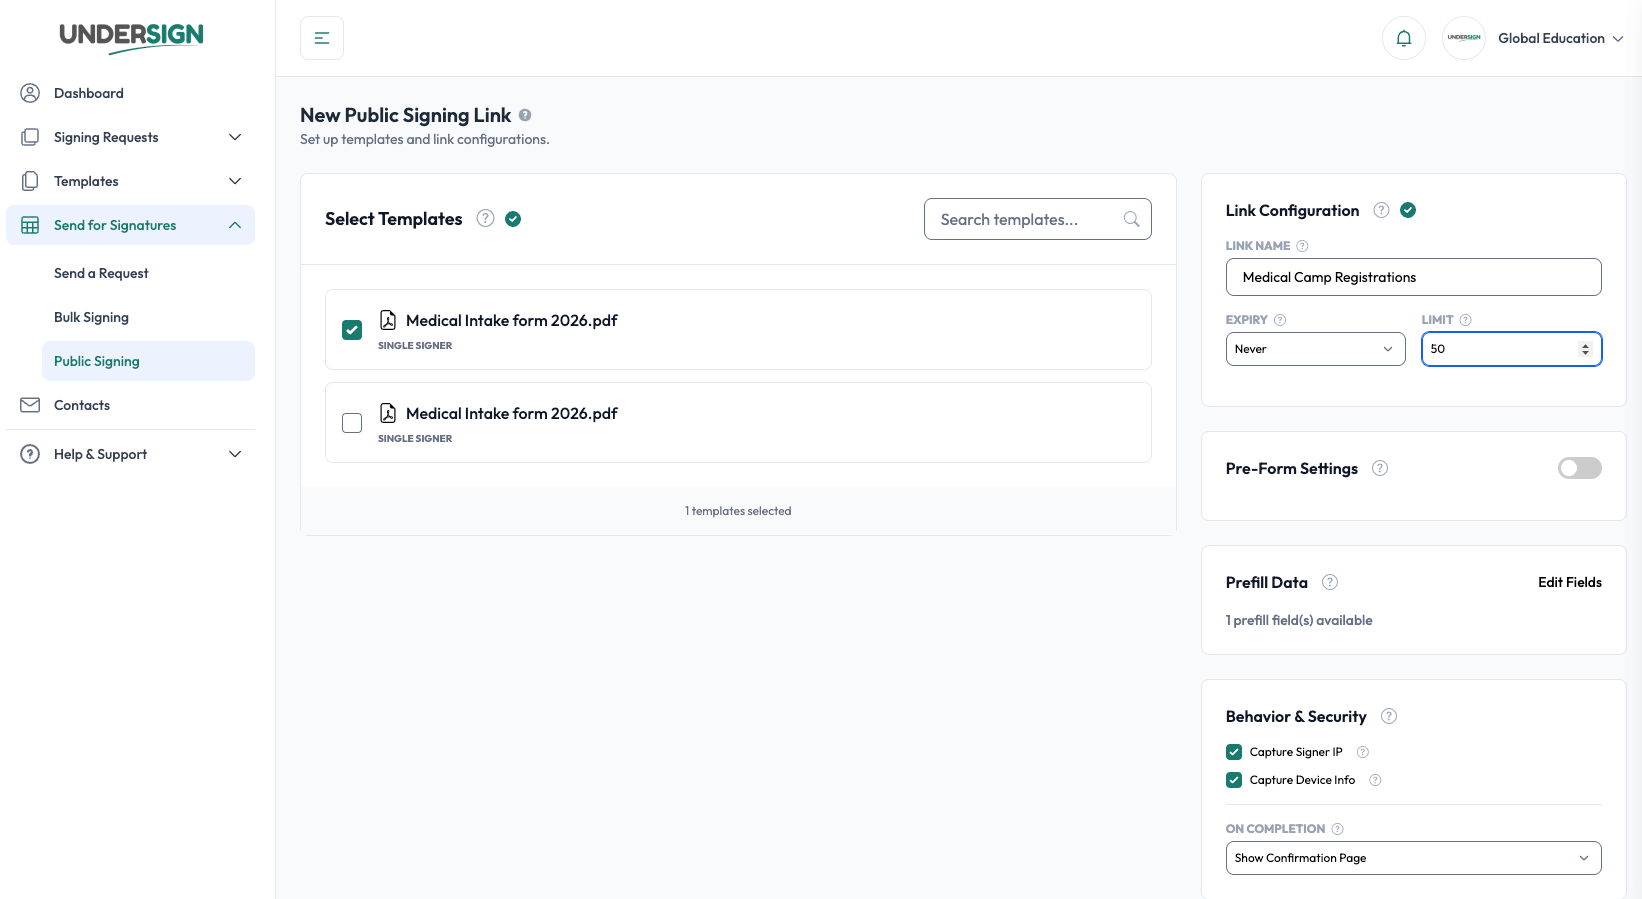Click the Limit field showing 50
The height and width of the screenshot is (899, 1642).
coord(1512,349)
